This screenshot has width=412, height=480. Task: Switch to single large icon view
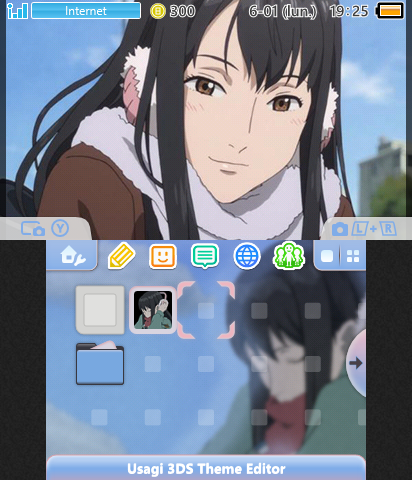(327, 256)
